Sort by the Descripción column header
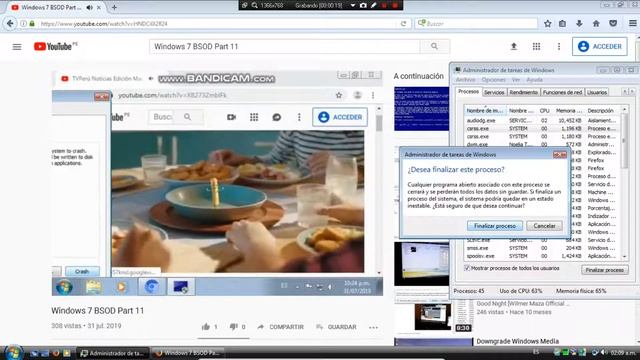This screenshot has width=640, height=360. [602, 111]
